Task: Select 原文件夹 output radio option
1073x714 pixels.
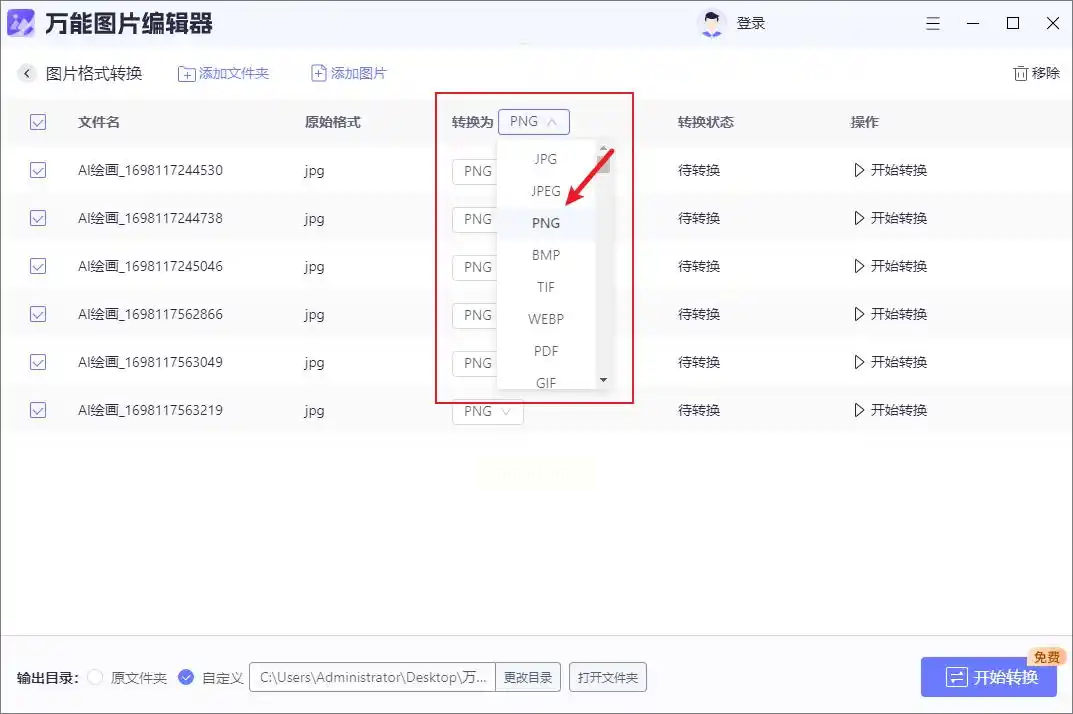Action: tap(96, 677)
